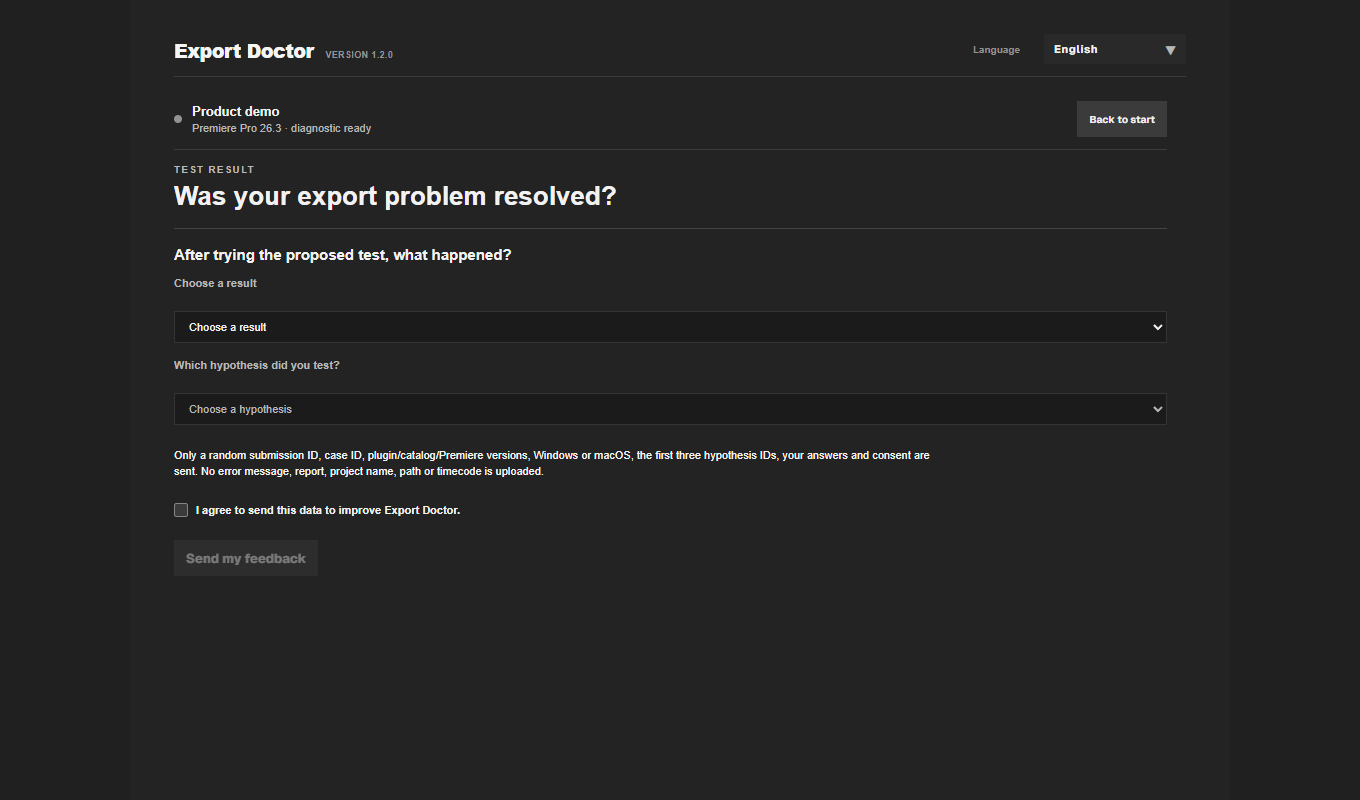Viewport: 1360px width, 800px height.
Task: Click the Only a random submission ID privacy notice
Action: 552,463
